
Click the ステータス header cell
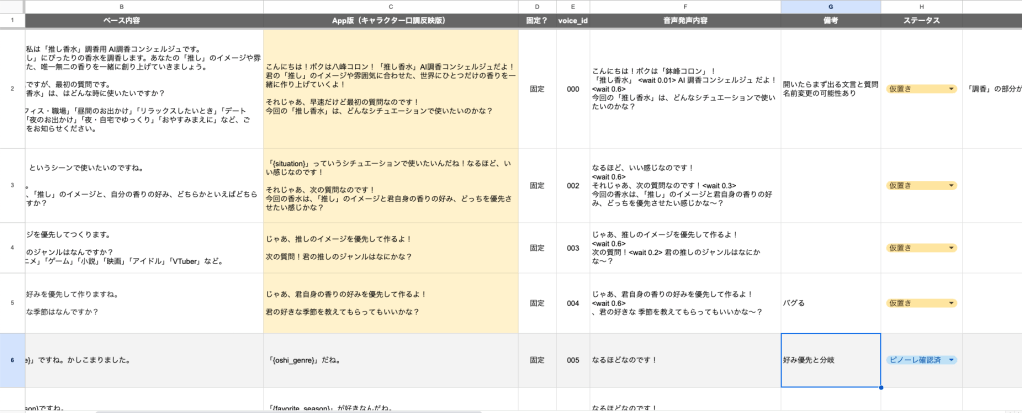921,19
